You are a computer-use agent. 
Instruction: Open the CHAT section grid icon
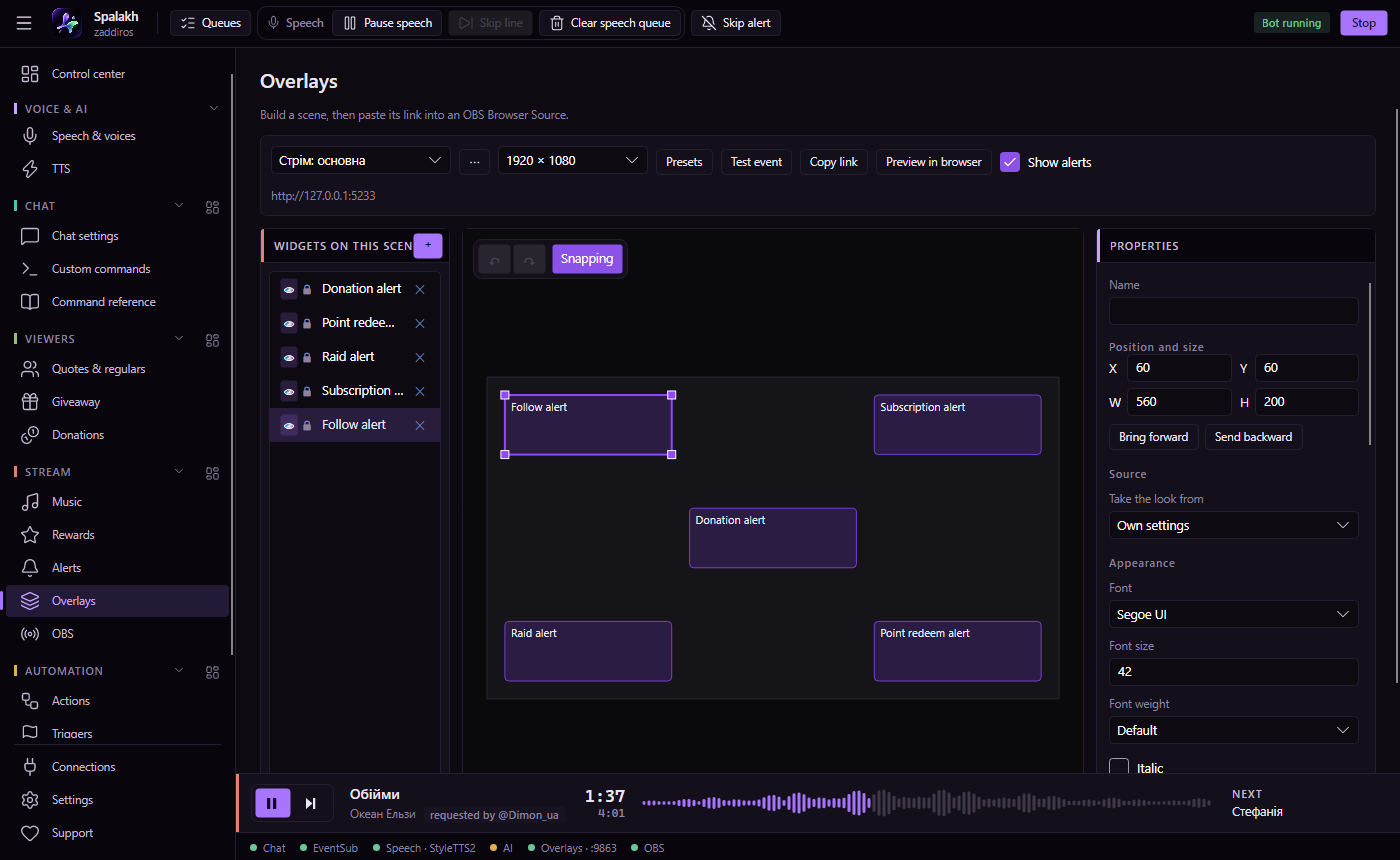[x=212, y=206]
